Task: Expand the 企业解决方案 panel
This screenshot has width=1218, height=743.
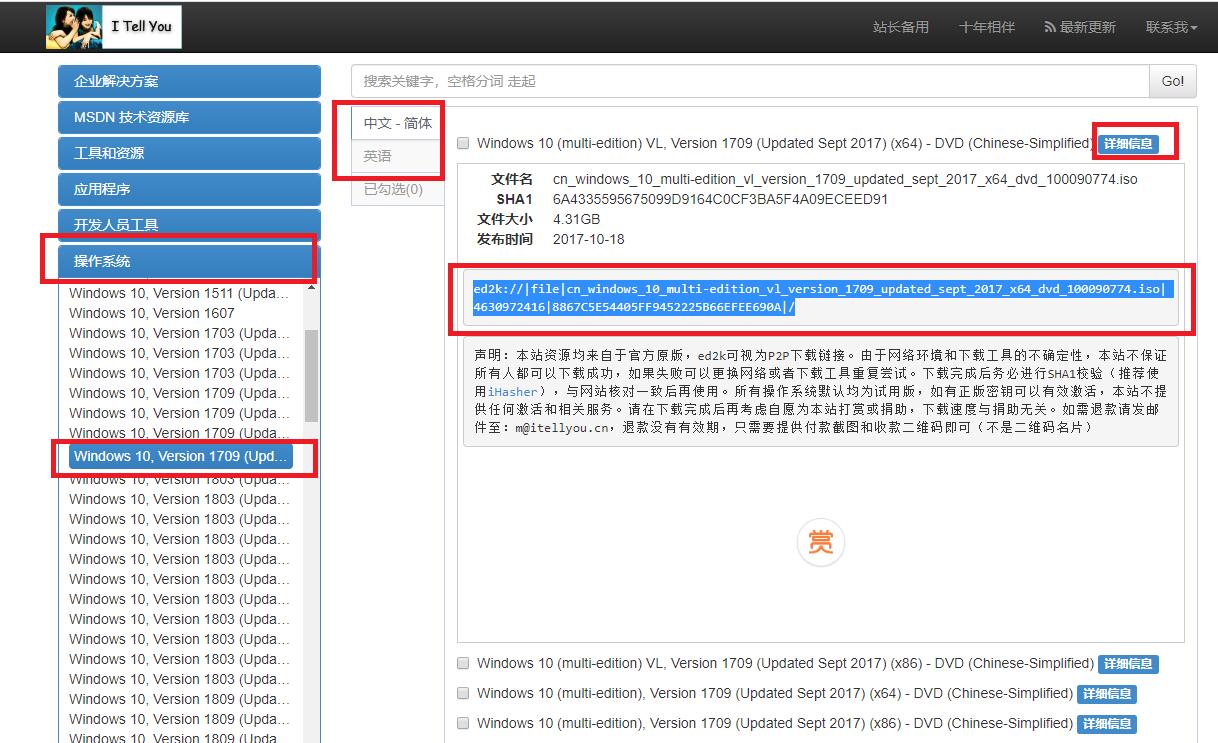Action: click(x=189, y=81)
